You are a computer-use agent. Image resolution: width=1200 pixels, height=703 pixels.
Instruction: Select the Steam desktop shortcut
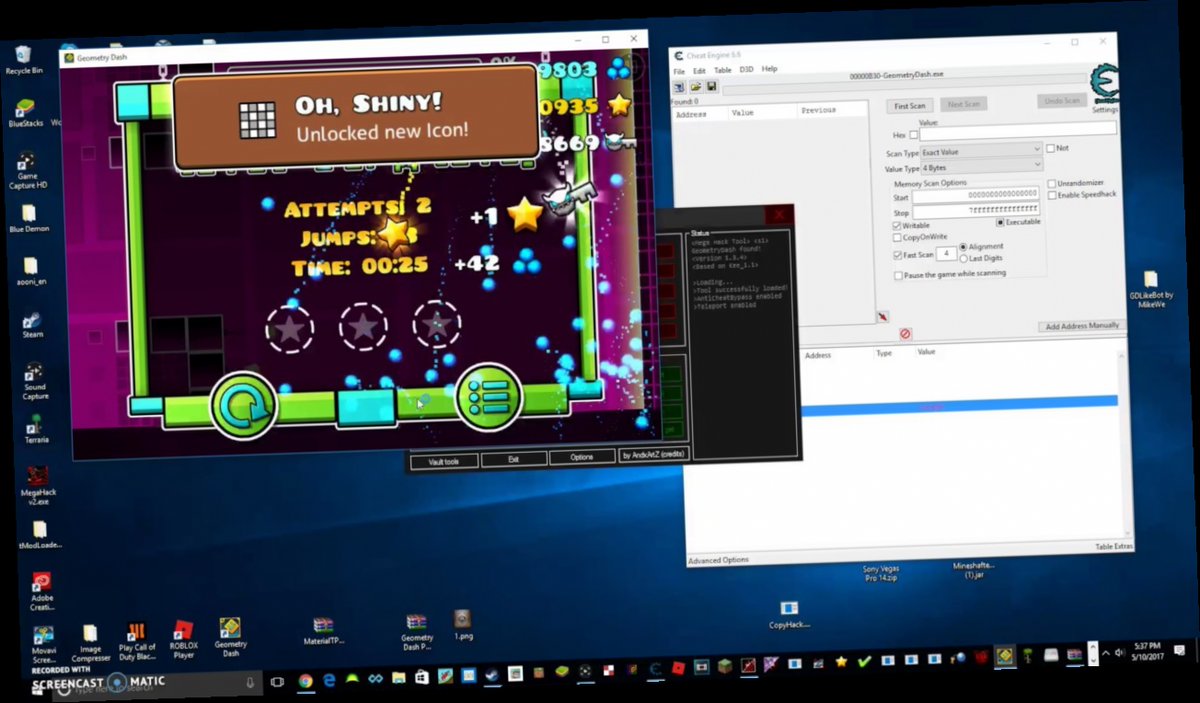32,325
